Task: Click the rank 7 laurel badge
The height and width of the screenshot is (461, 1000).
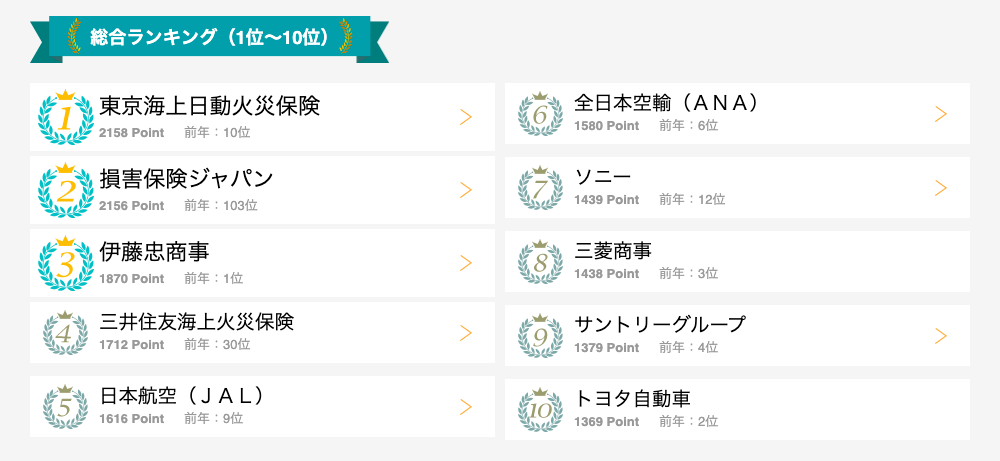Action: pyautogui.click(x=540, y=188)
